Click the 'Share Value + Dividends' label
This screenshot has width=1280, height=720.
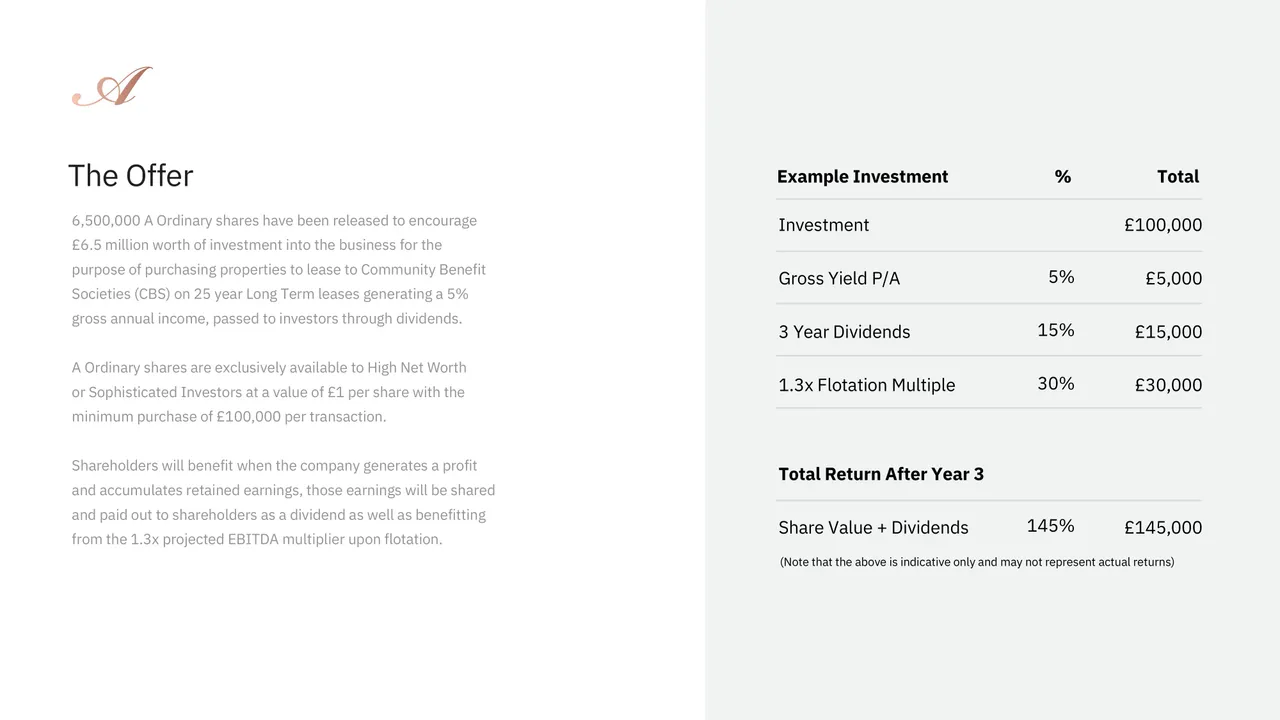pos(873,528)
